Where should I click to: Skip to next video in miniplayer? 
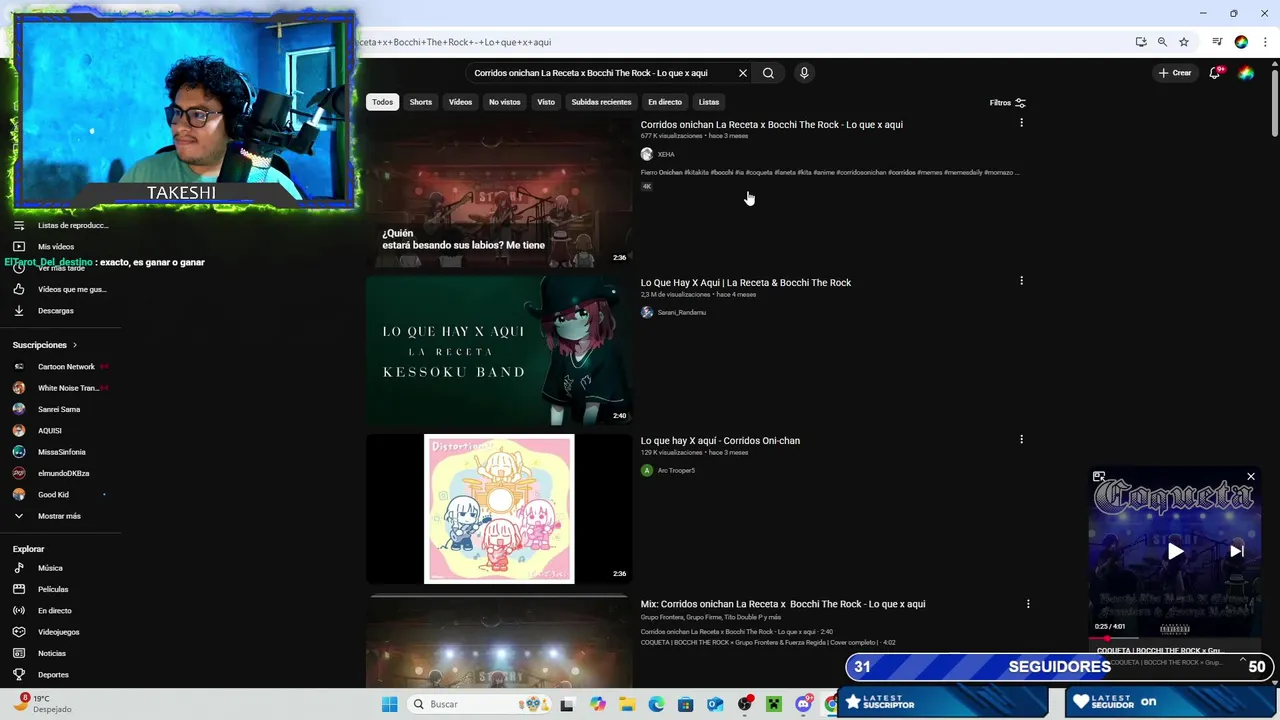pos(1237,550)
